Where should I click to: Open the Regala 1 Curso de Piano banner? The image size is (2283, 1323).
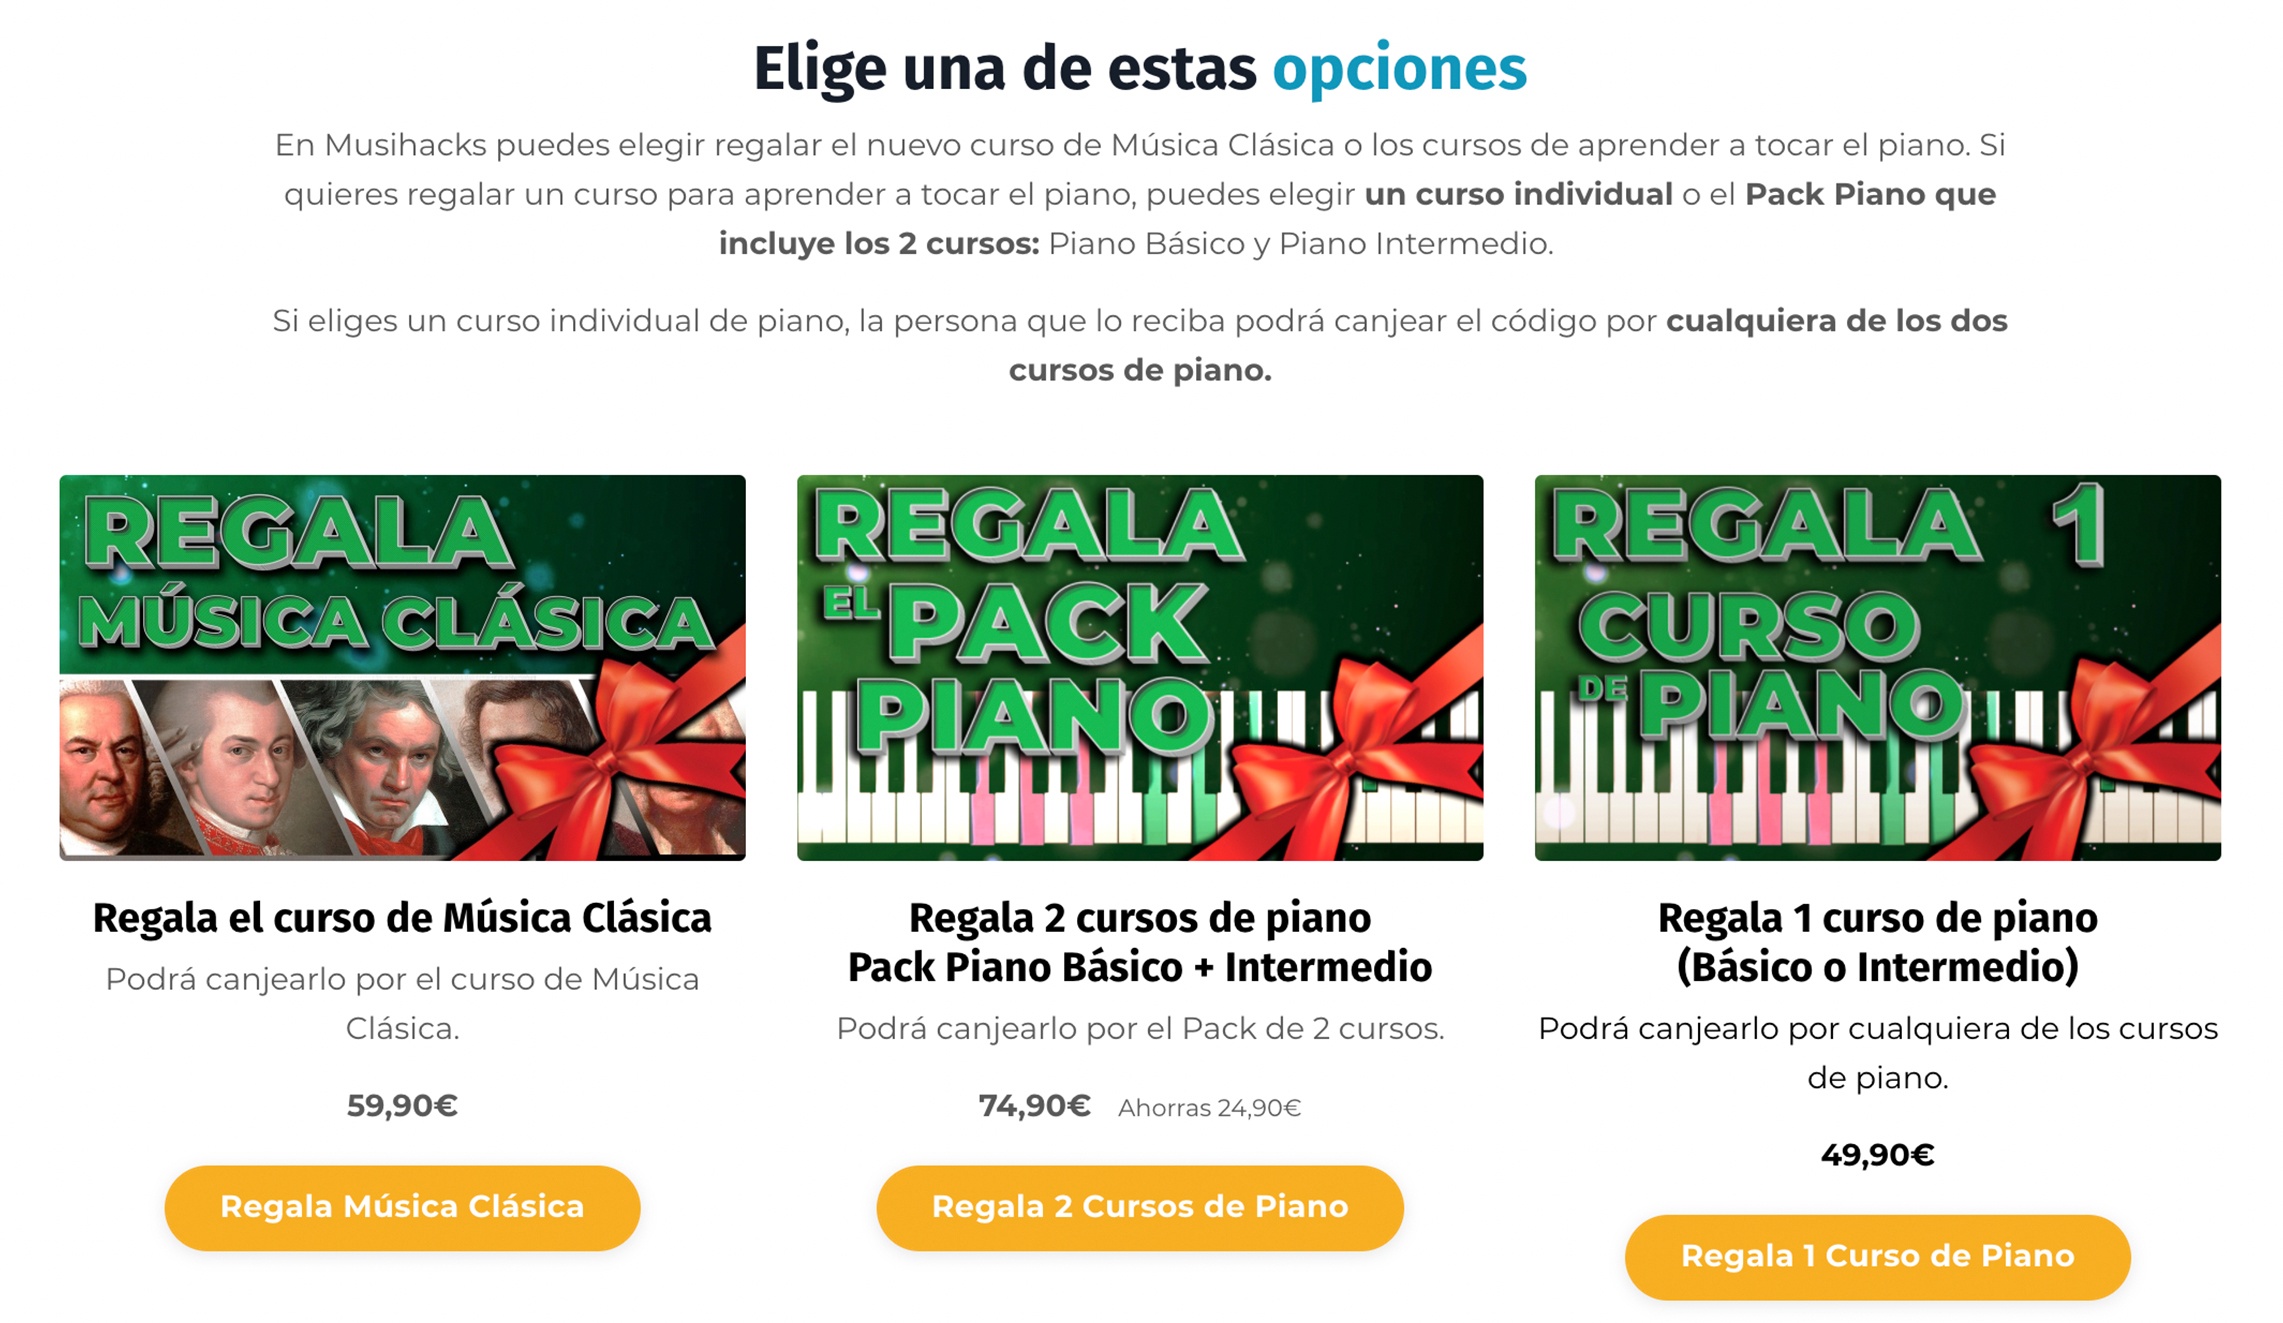(1878, 667)
